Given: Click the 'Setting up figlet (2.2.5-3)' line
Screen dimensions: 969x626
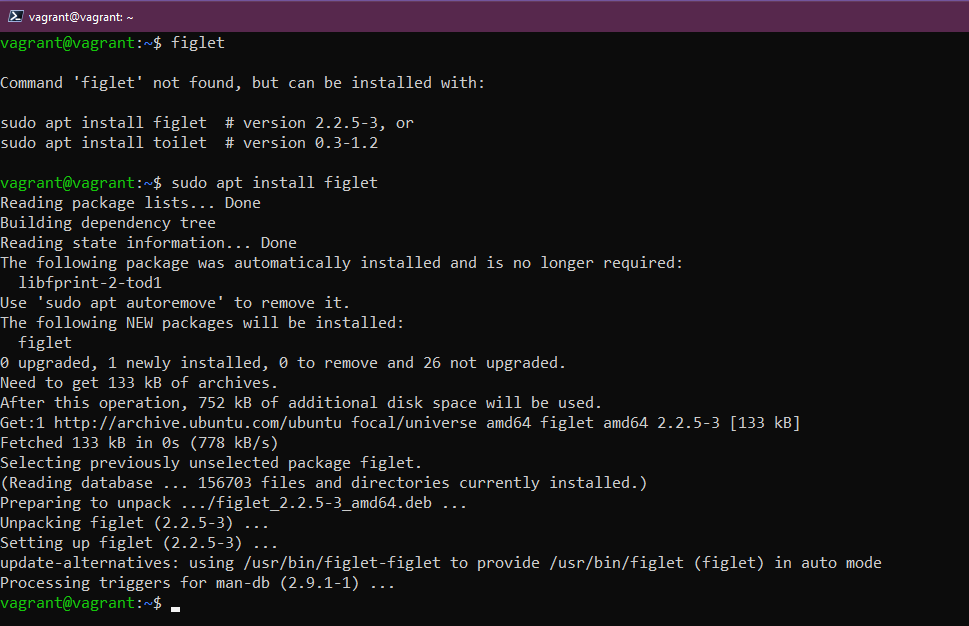Looking at the screenshot, I should (x=139, y=543).
